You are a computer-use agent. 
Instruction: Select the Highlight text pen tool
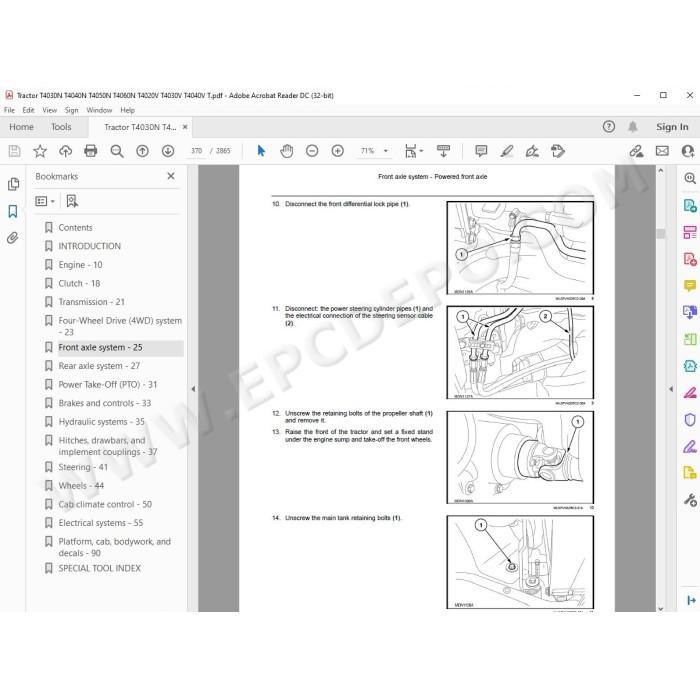[x=507, y=151]
